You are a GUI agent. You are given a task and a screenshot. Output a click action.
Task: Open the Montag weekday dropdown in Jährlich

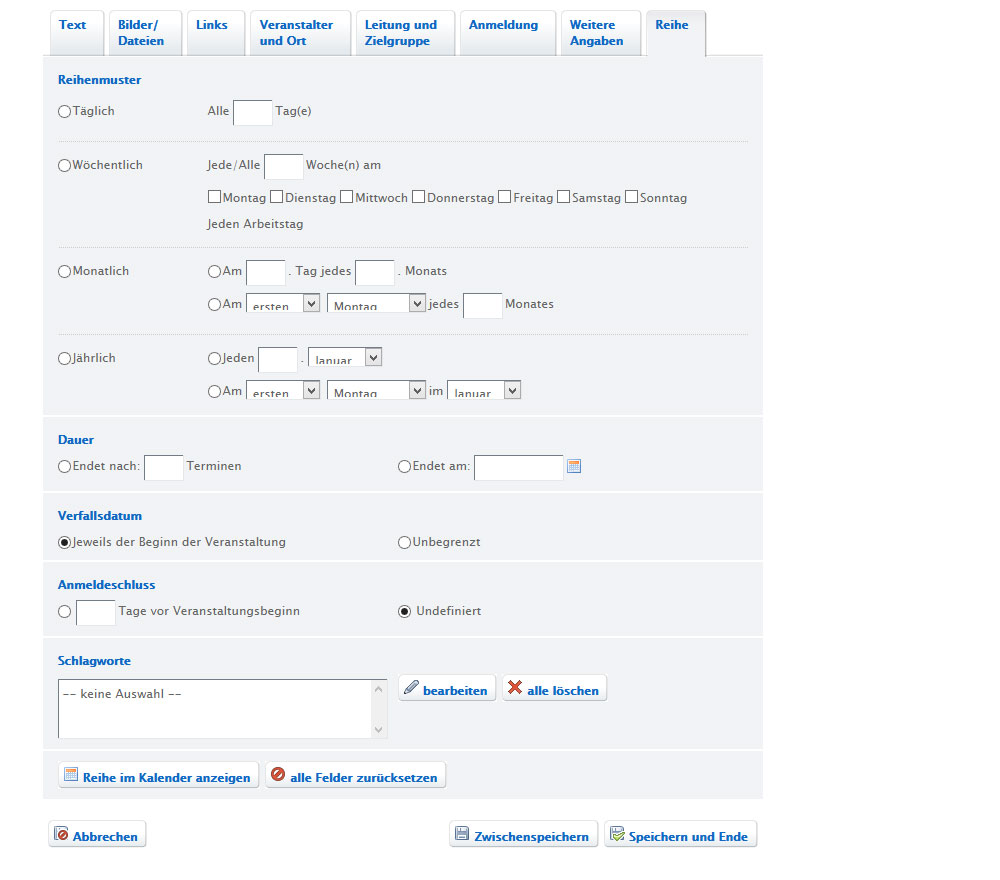click(x=376, y=390)
